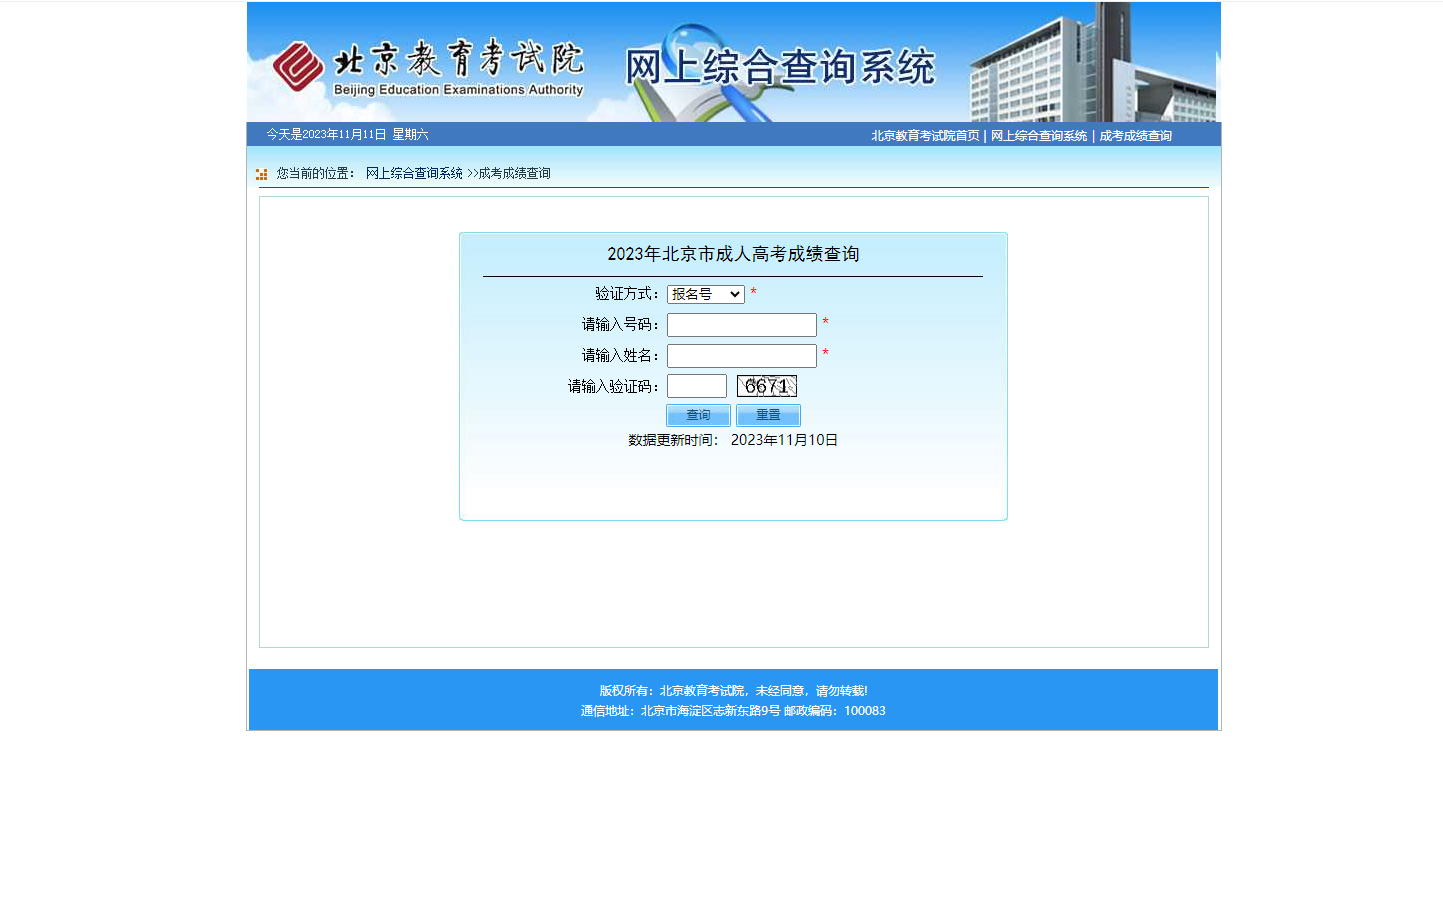The width and height of the screenshot is (1443, 914).
Task: Click the Beijing Education Examinations Authority logo
Action: [x=428, y=67]
